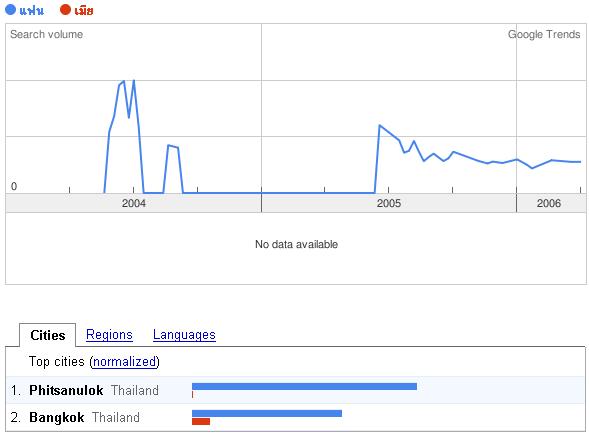Click Phitsanulok in top cities list

(x=66, y=390)
